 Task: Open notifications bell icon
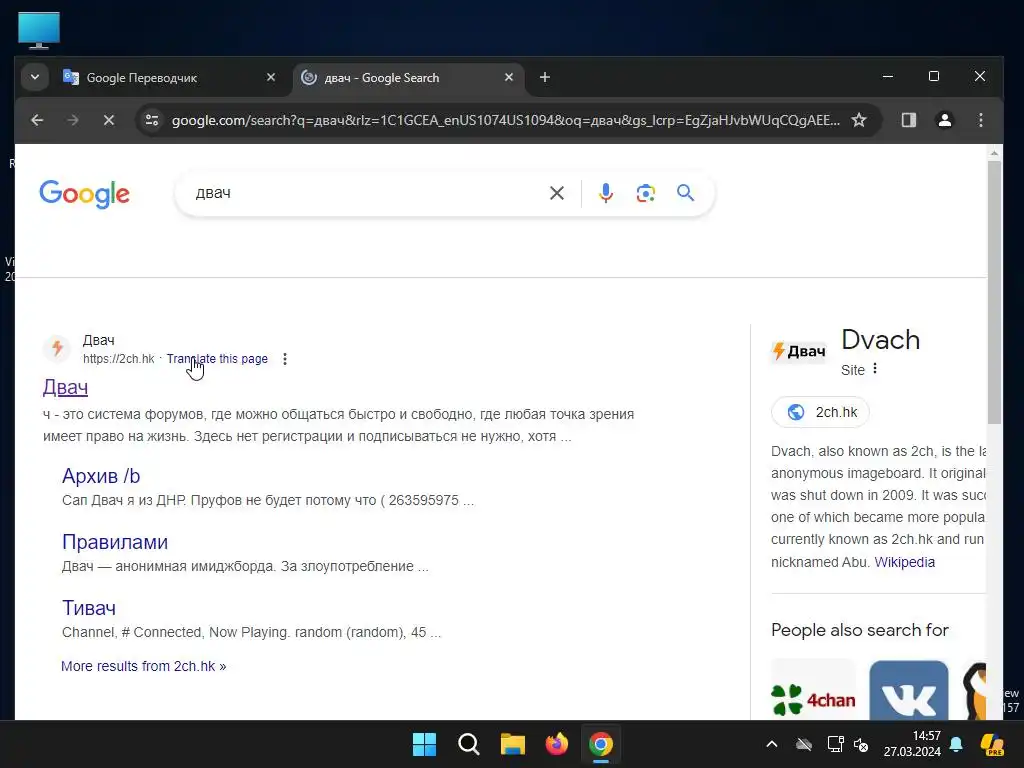point(956,744)
